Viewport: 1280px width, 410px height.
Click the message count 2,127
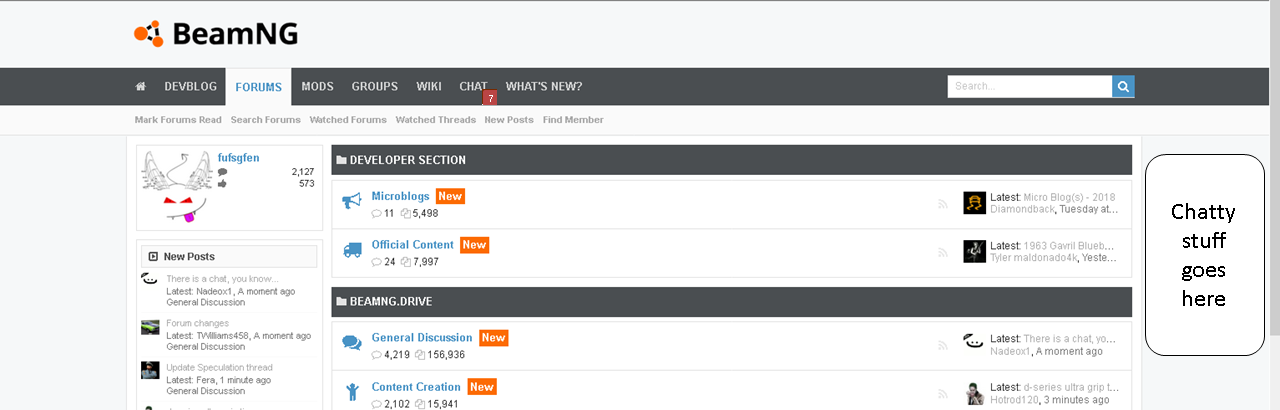tap(303, 172)
